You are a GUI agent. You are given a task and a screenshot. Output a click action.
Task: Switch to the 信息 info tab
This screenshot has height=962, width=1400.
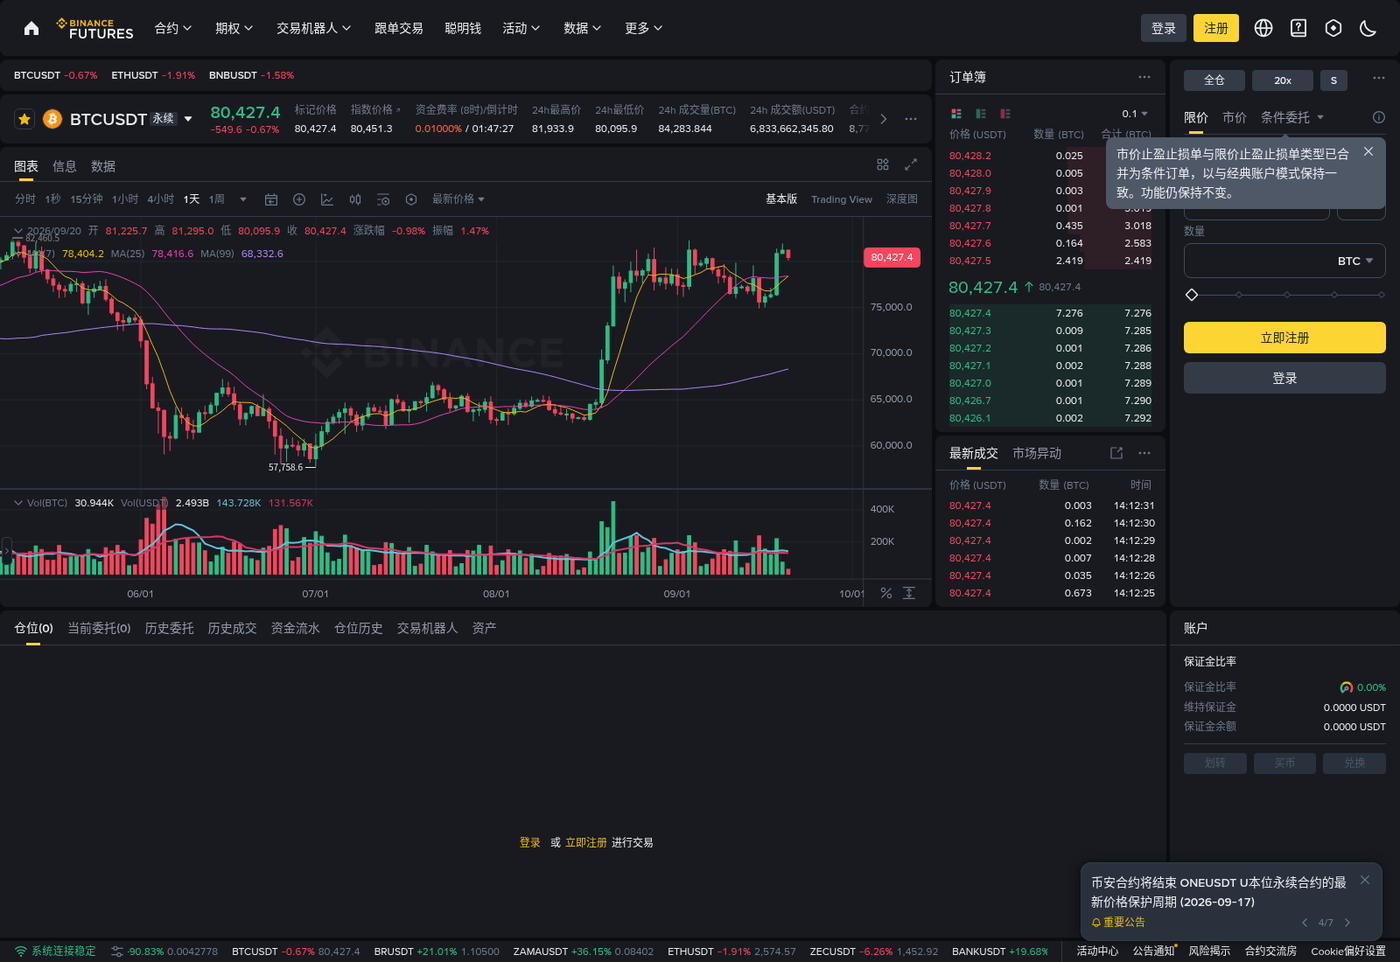click(64, 166)
